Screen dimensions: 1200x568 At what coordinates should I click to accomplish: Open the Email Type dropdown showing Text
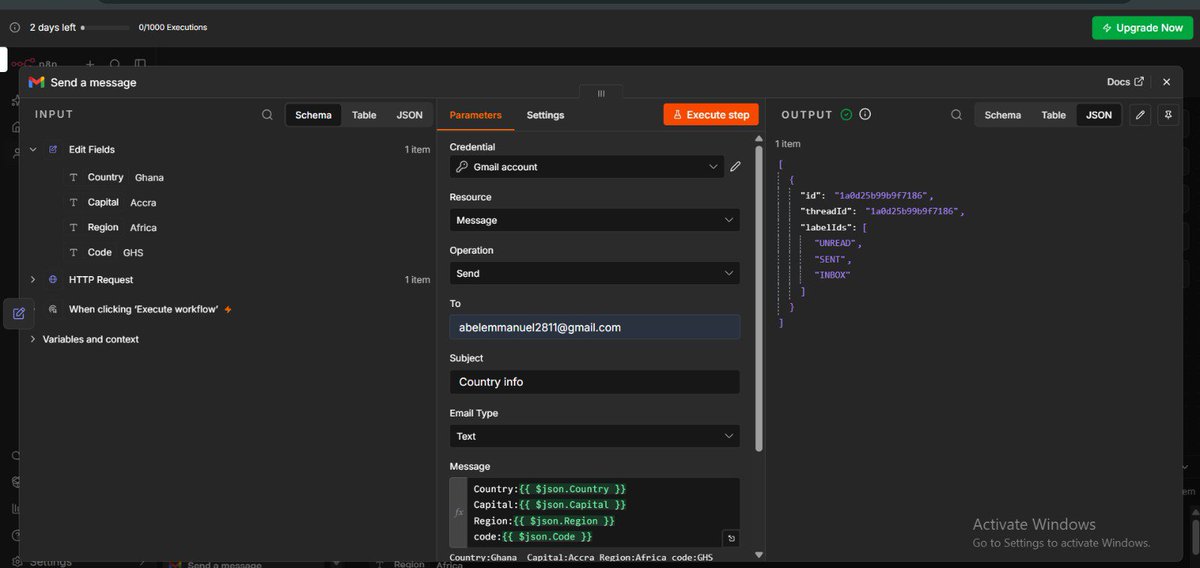point(595,436)
